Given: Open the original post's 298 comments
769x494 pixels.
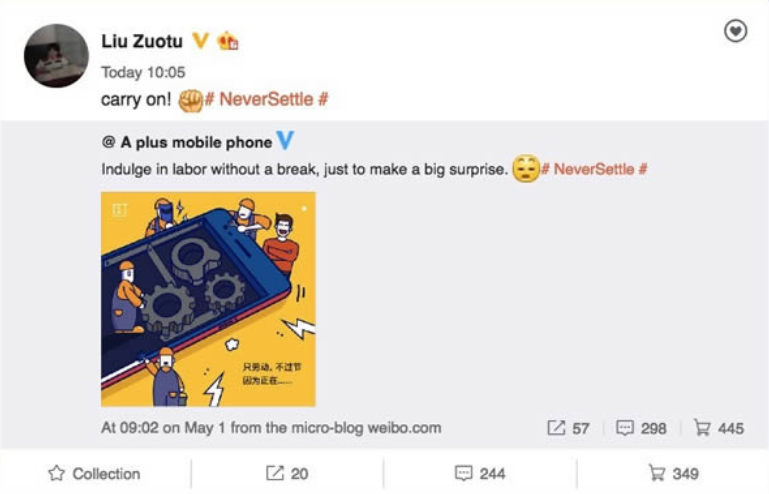Looking at the screenshot, I should [x=641, y=428].
